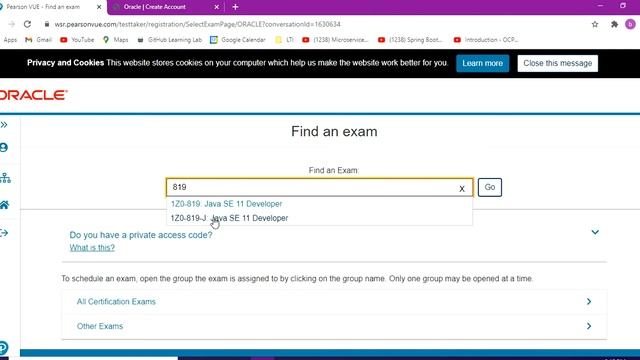
Task: Open All Certification Exams group name
Action: pyautogui.click(x=116, y=302)
